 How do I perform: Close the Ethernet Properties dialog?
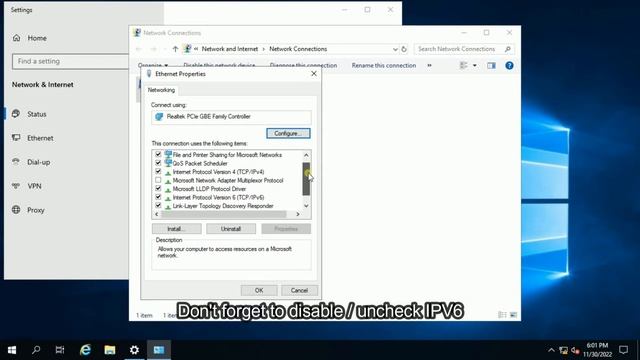tap(313, 74)
